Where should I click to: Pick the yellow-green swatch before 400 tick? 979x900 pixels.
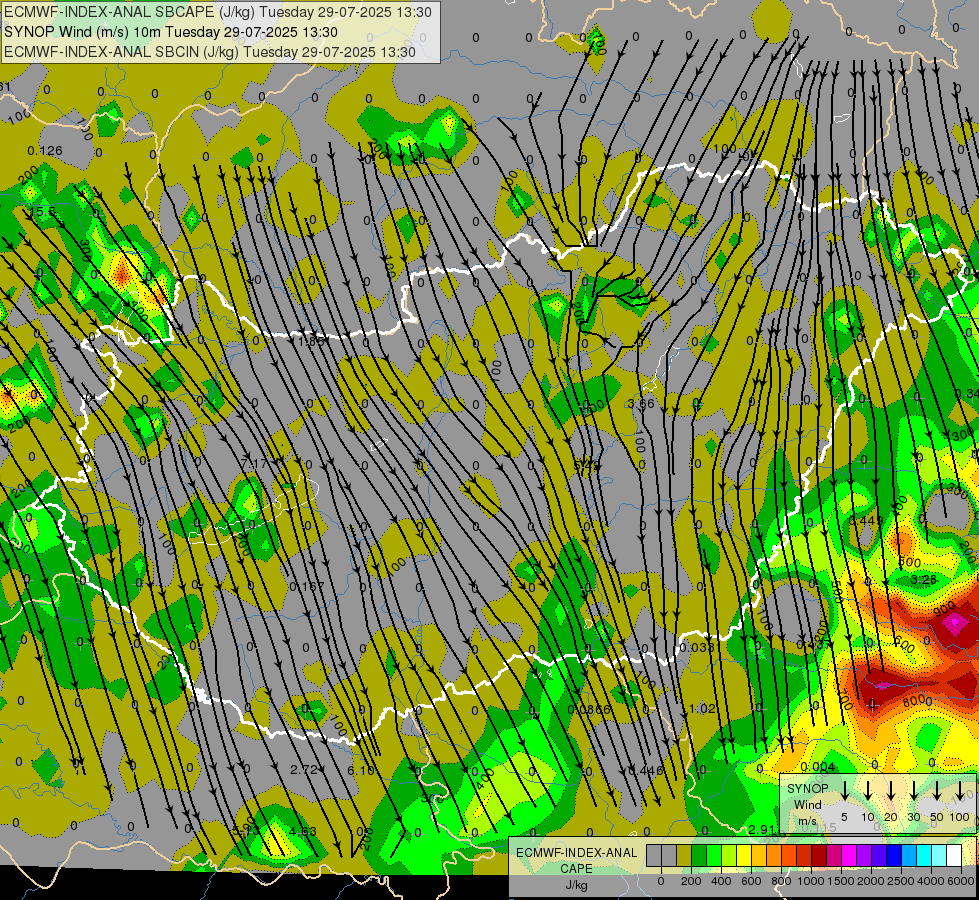coord(729,855)
